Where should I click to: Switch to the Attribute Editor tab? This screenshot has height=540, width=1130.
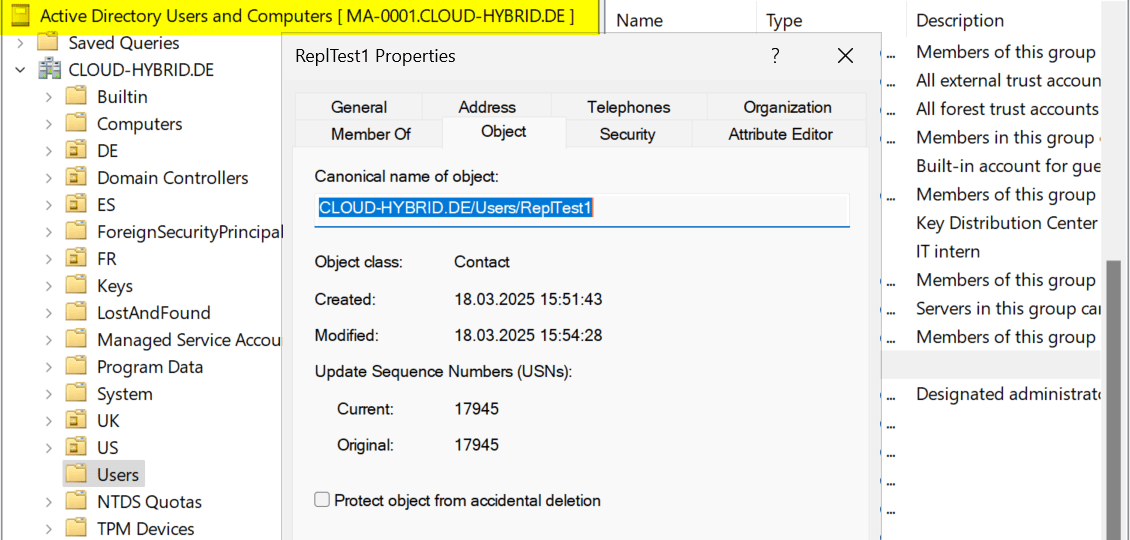click(x=780, y=134)
